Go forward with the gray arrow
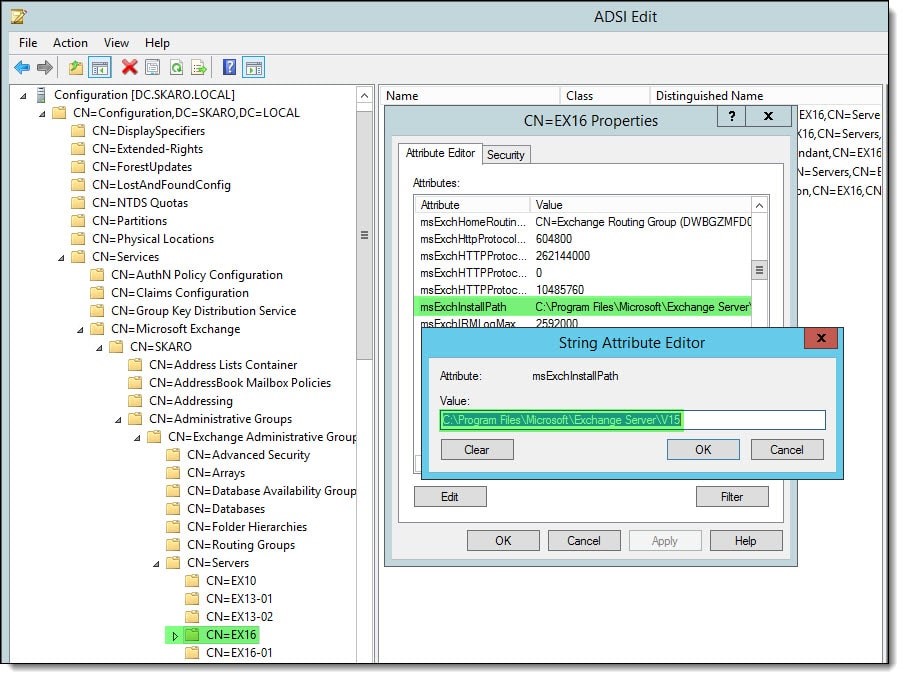The height and width of the screenshot is (679, 904). tap(45, 67)
